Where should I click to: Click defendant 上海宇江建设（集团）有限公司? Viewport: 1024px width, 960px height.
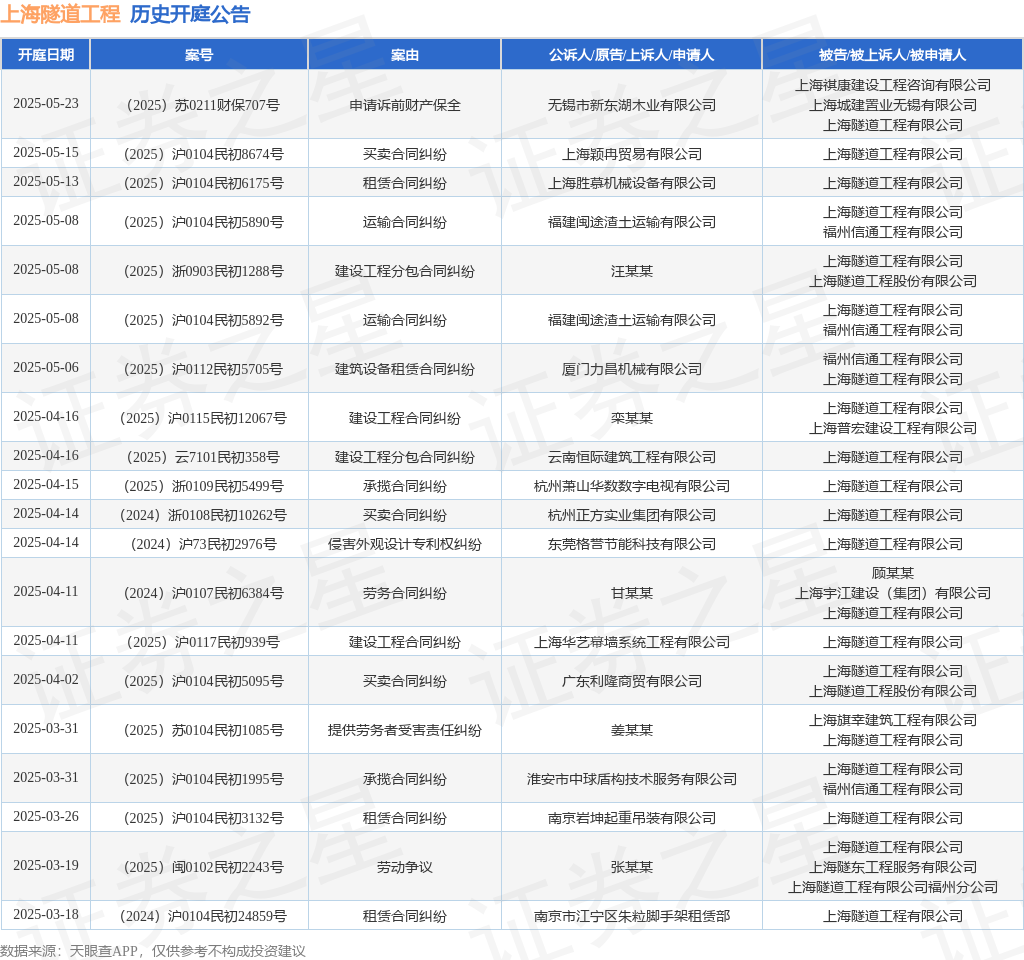(x=893, y=593)
